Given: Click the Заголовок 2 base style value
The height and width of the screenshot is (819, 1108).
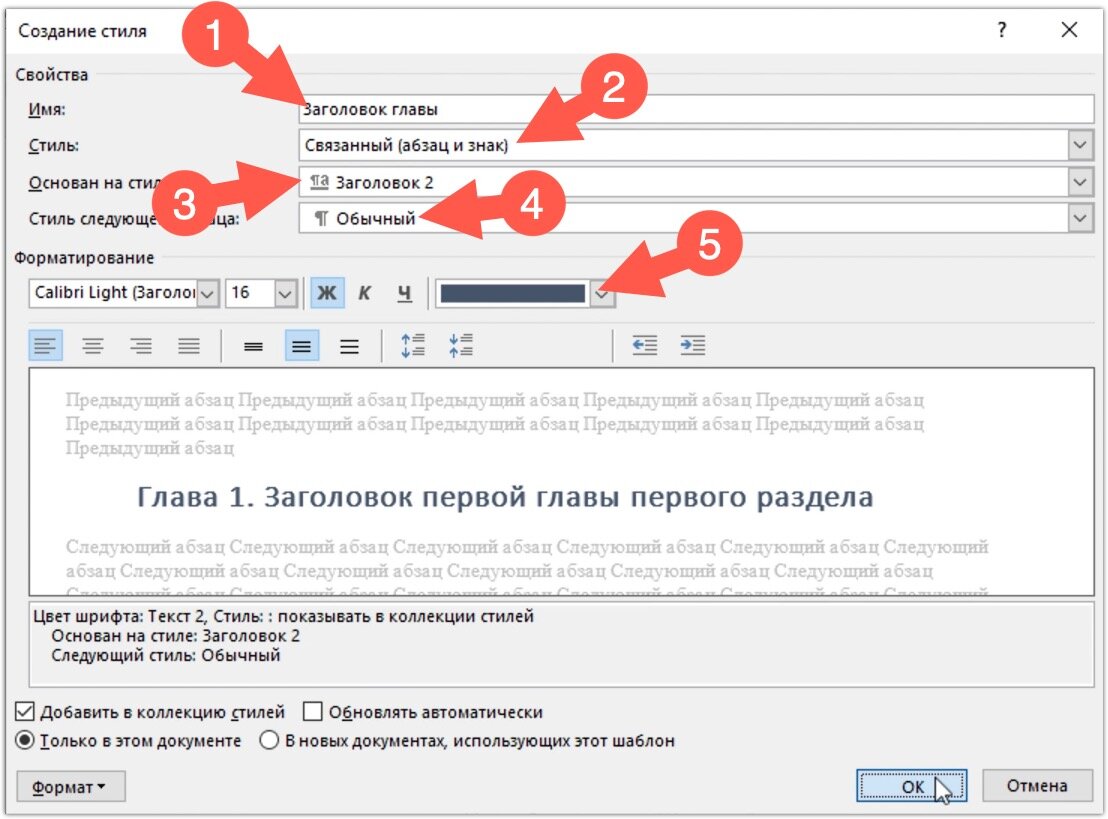Looking at the screenshot, I should point(384,182).
